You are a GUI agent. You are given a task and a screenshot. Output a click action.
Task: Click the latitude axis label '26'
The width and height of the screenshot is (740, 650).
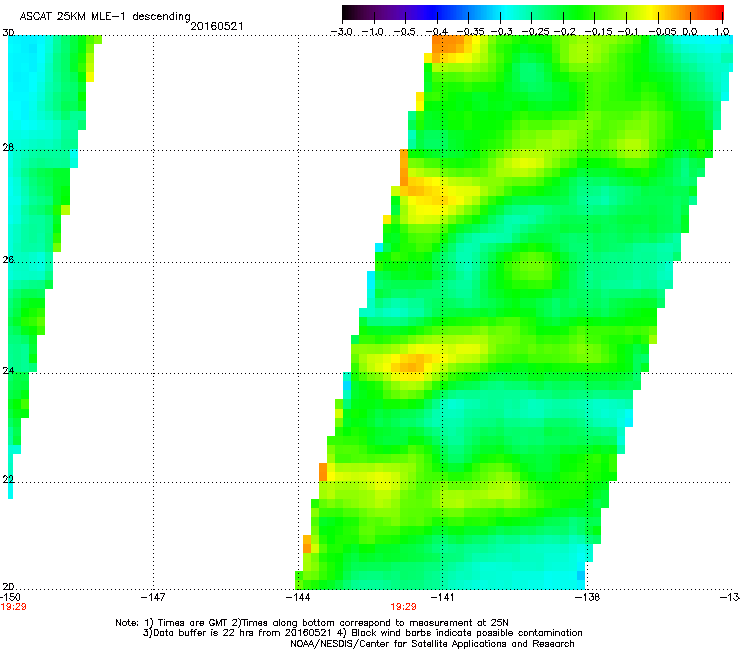pos(8,260)
